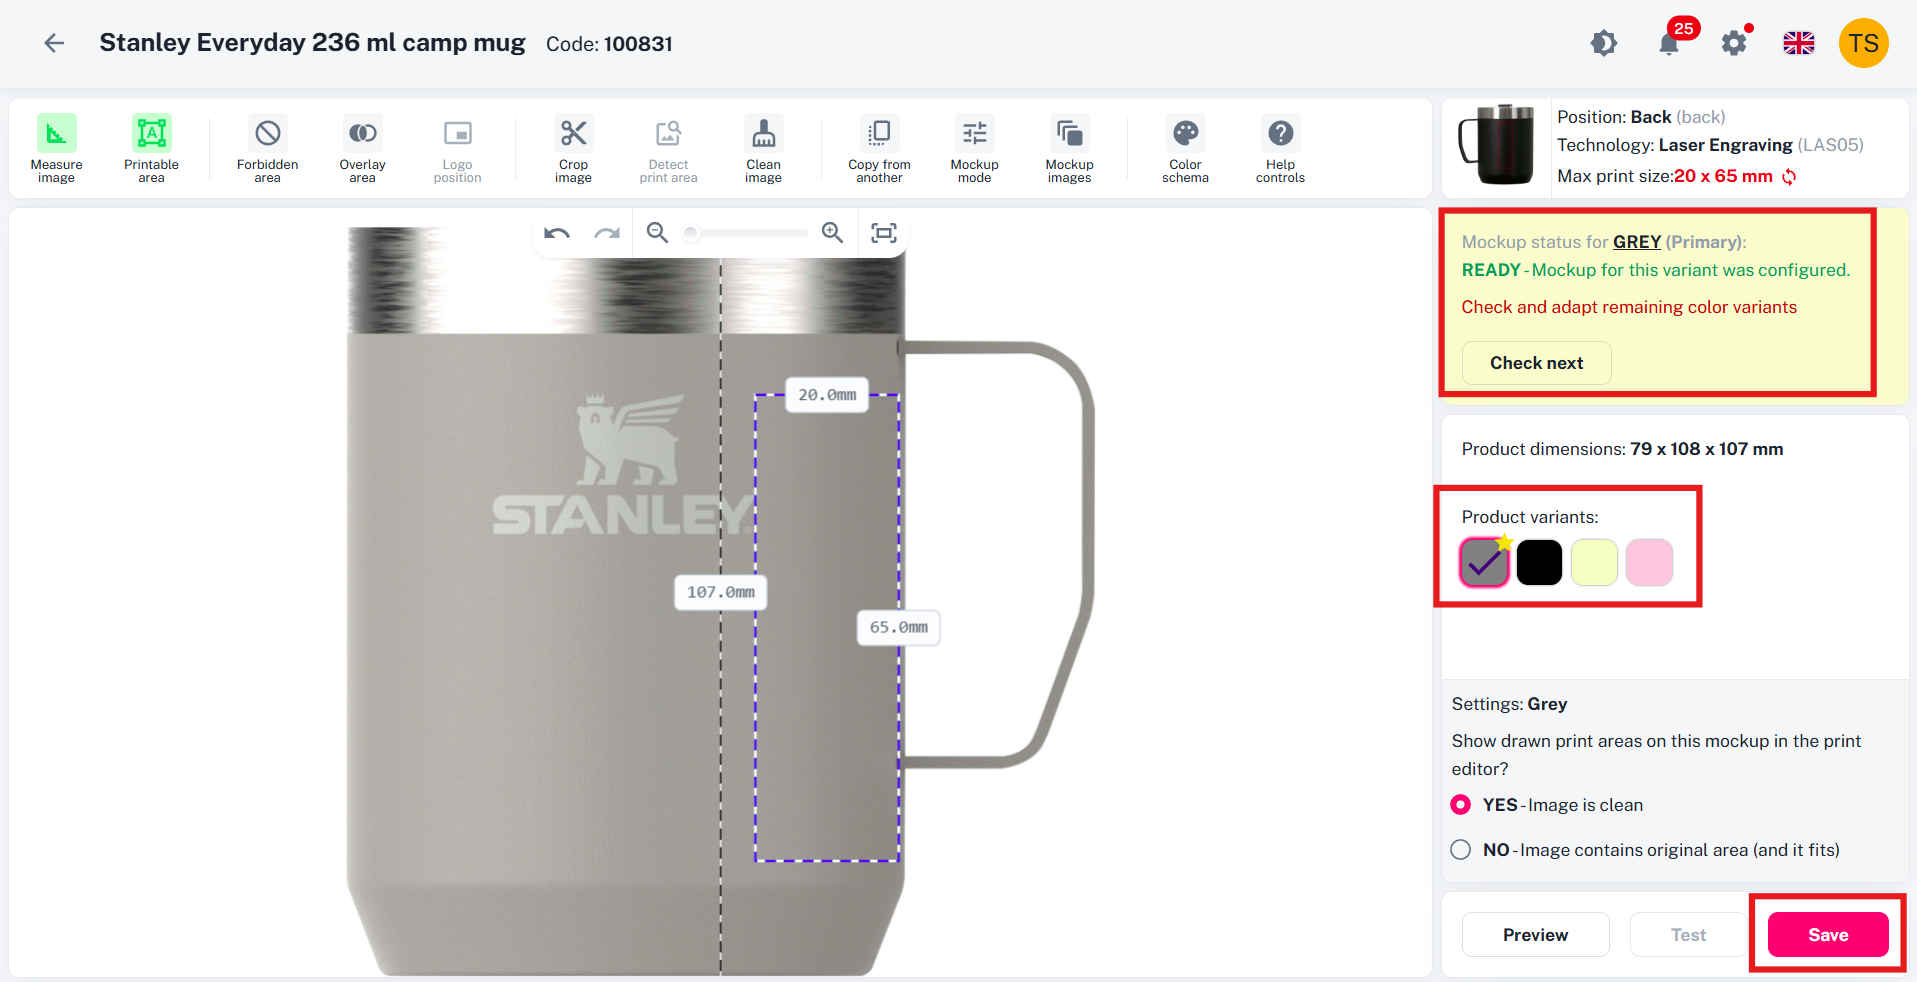Click the Clean image brush tool
Screen dimensions: 1917x982
click(763, 149)
